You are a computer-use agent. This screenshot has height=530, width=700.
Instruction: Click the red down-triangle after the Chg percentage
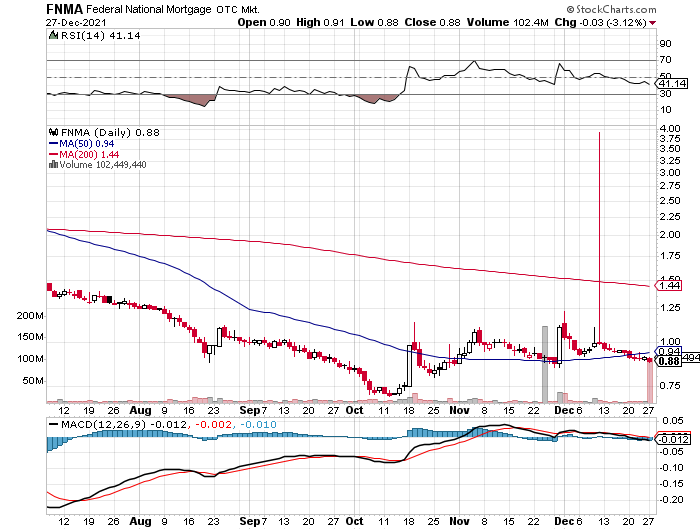pyautogui.click(x=652, y=23)
